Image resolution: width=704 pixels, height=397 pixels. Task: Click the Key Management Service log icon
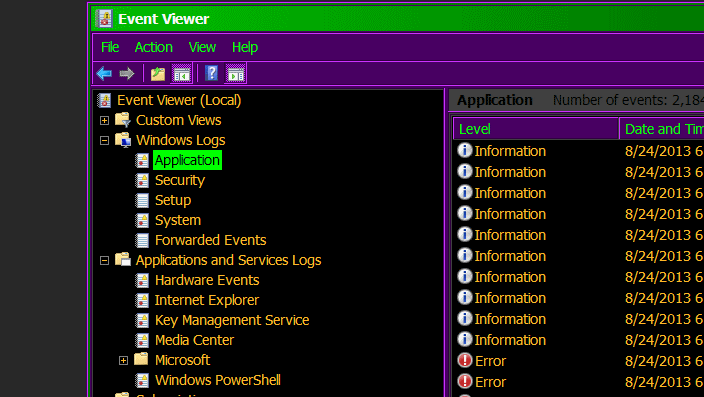point(142,320)
